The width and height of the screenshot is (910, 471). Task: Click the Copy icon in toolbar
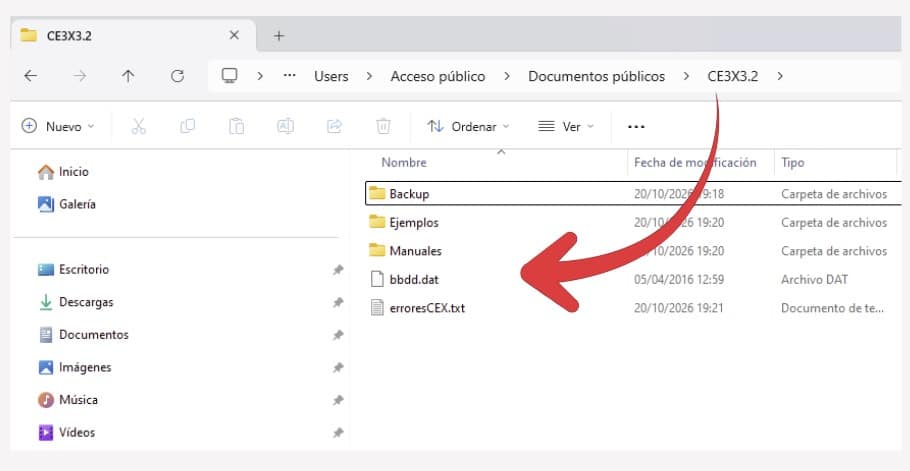[187, 126]
